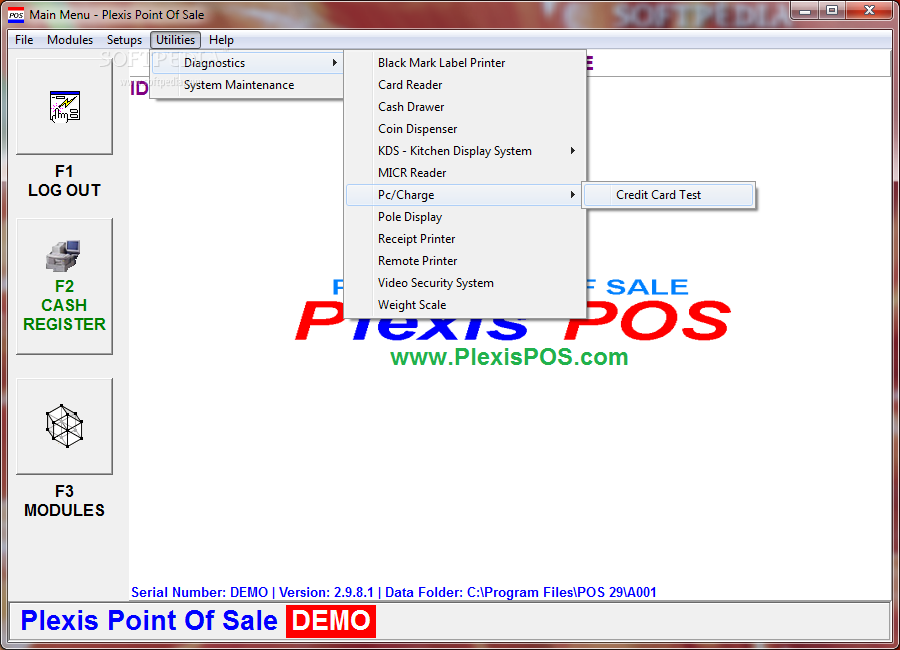Choose Remote Printer diagnostic
Screen dimensions: 900x650
(x=465, y=261)
